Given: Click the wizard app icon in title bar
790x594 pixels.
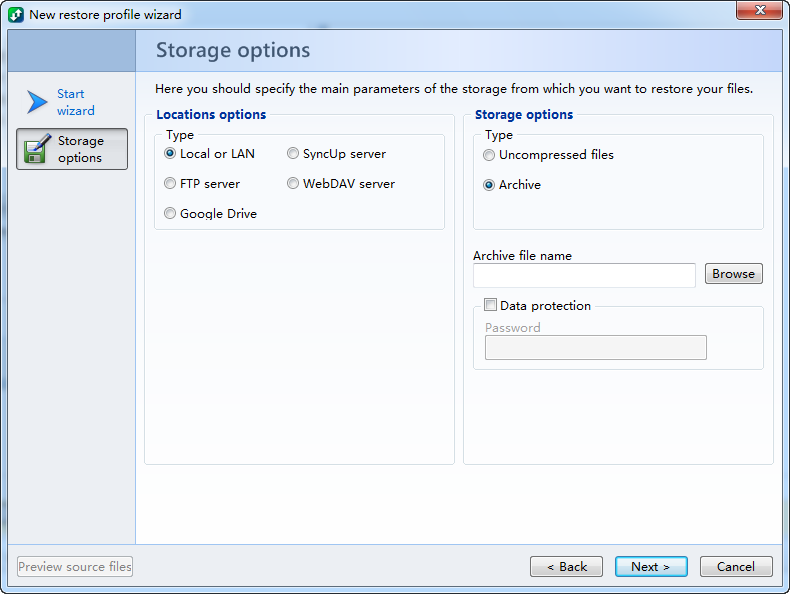Looking at the screenshot, I should pyautogui.click(x=16, y=15).
